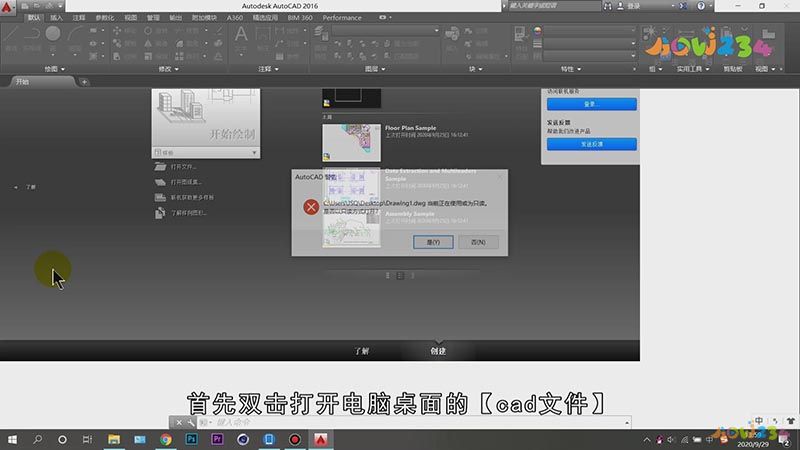Click the command line customize wrench icon
Screen dimensions: 800x450
(191, 422)
